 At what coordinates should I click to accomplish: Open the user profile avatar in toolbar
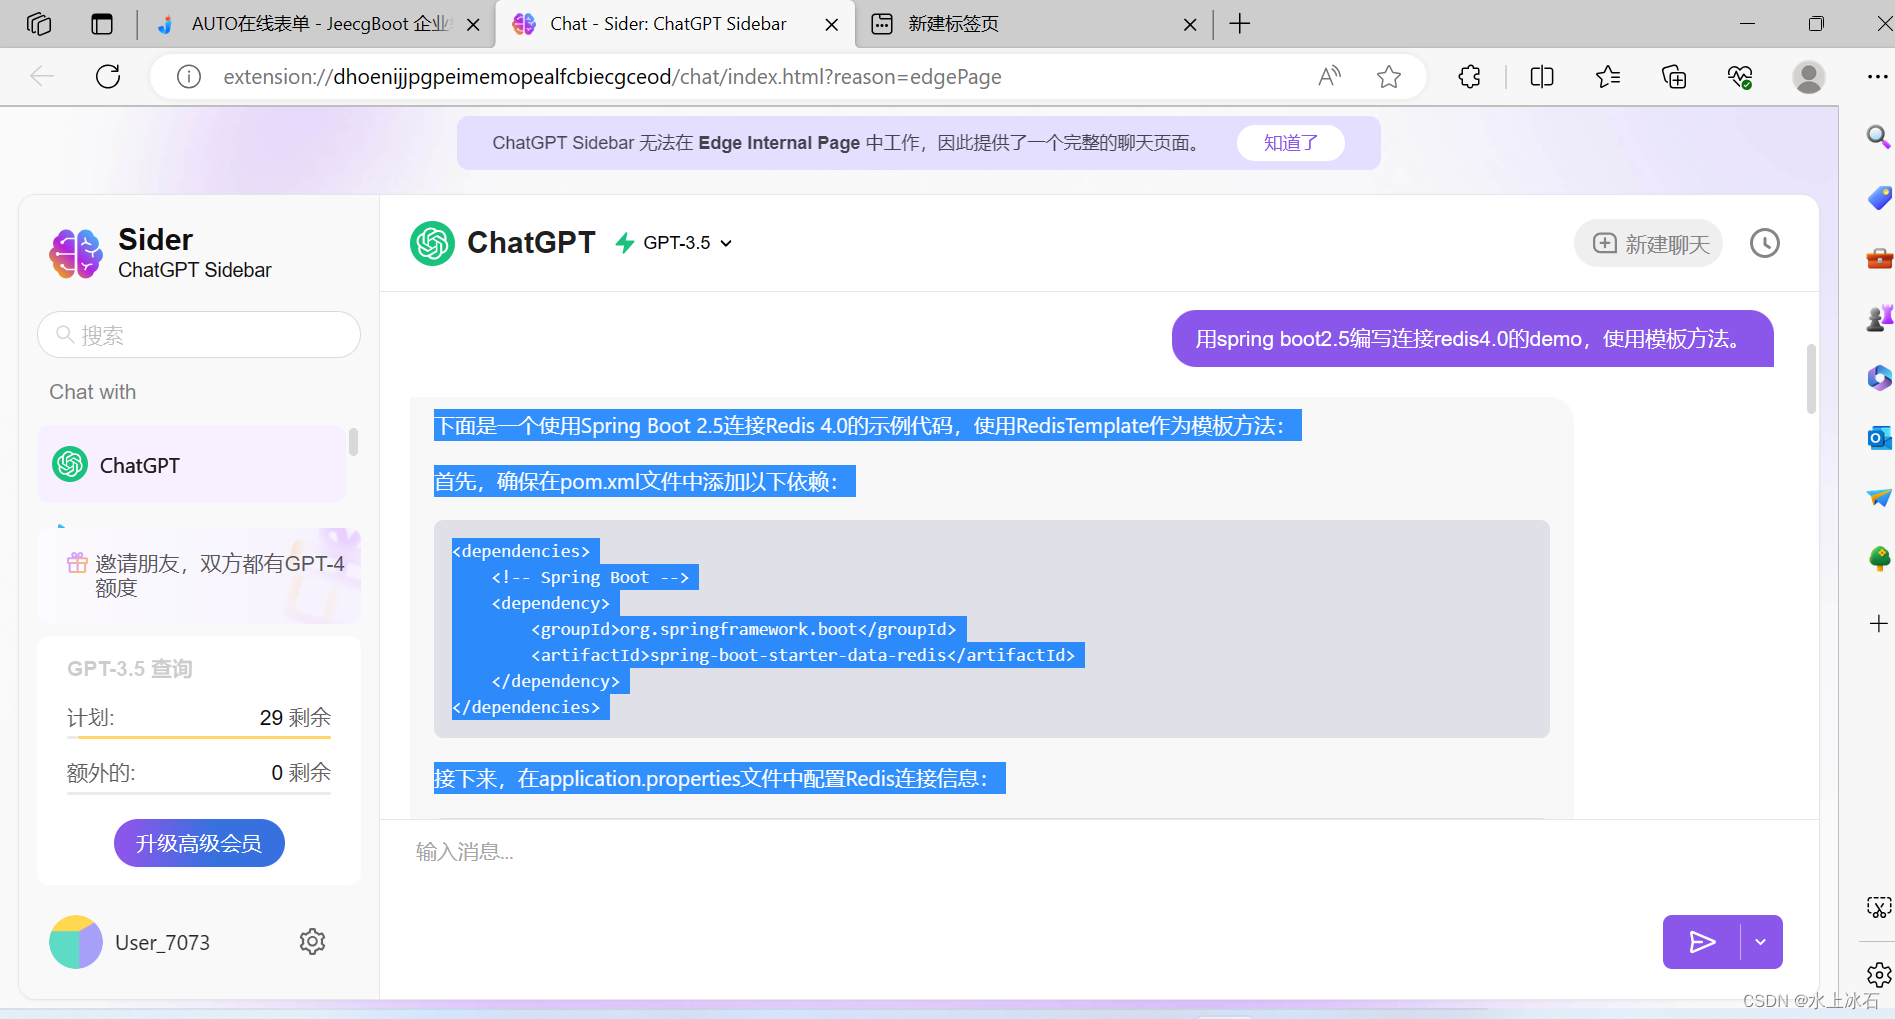(1809, 77)
